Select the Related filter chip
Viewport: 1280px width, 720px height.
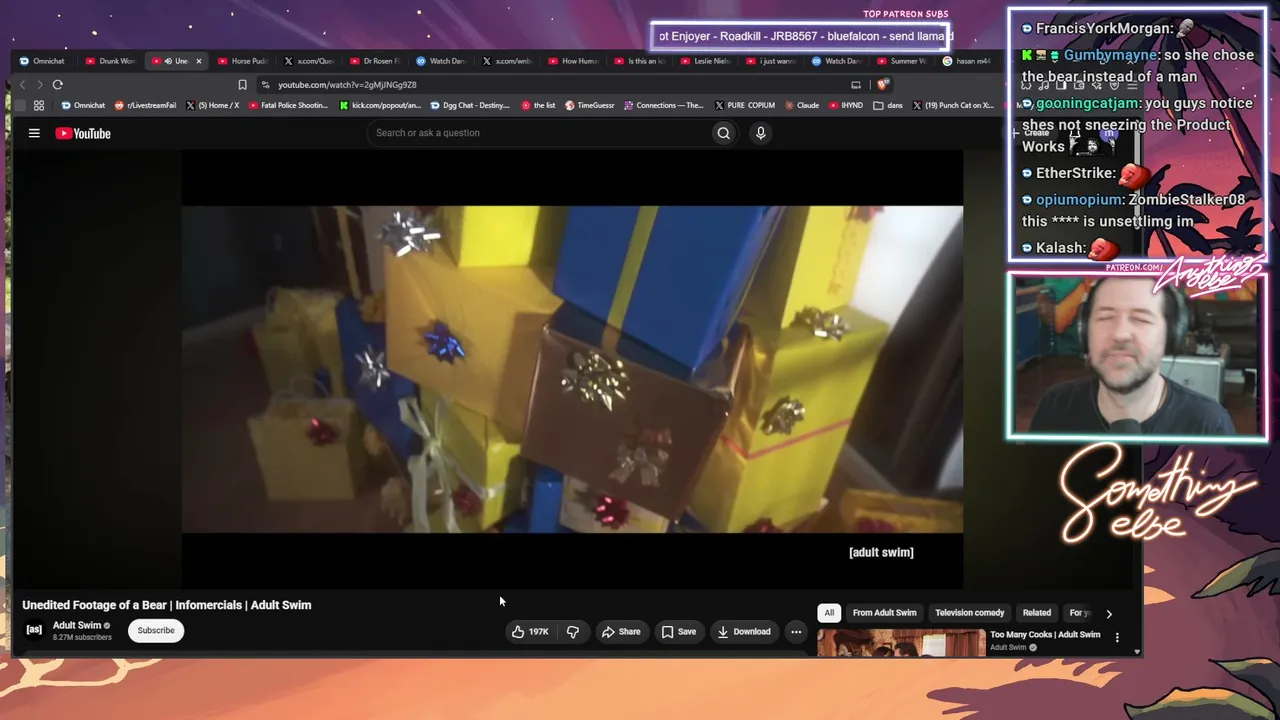click(x=1037, y=613)
